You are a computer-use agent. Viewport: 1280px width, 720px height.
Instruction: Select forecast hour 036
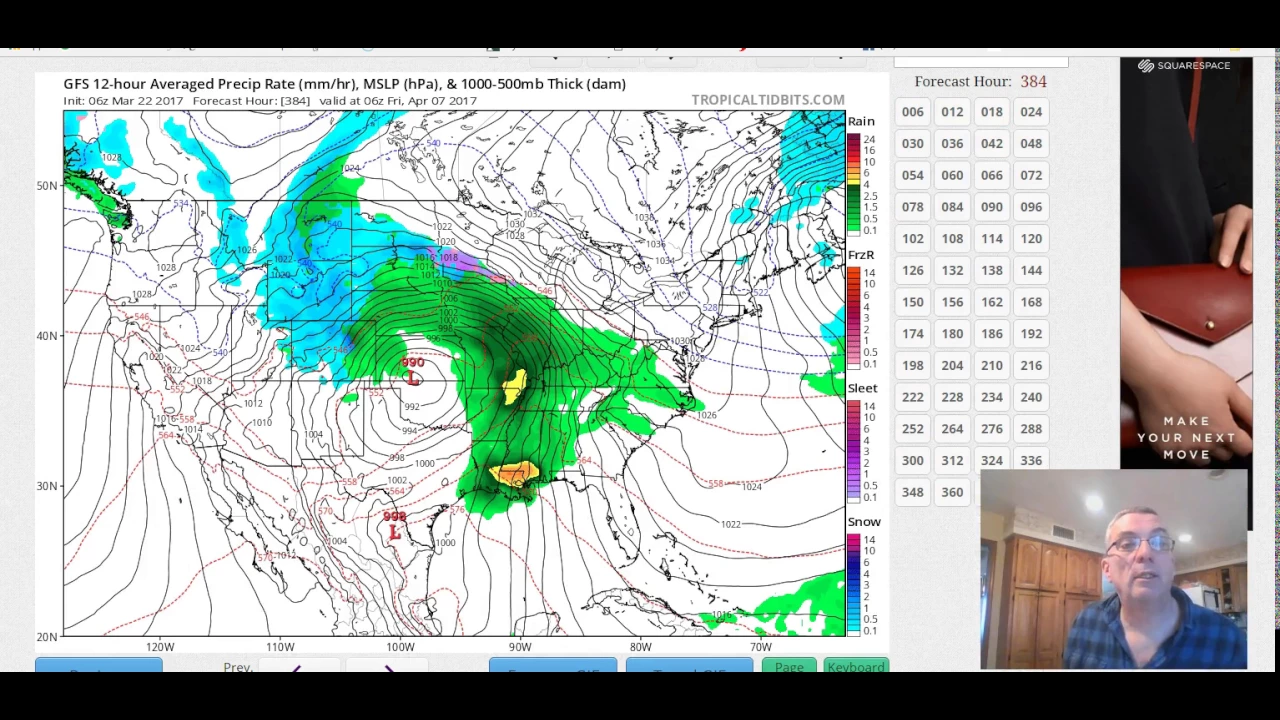click(952, 144)
